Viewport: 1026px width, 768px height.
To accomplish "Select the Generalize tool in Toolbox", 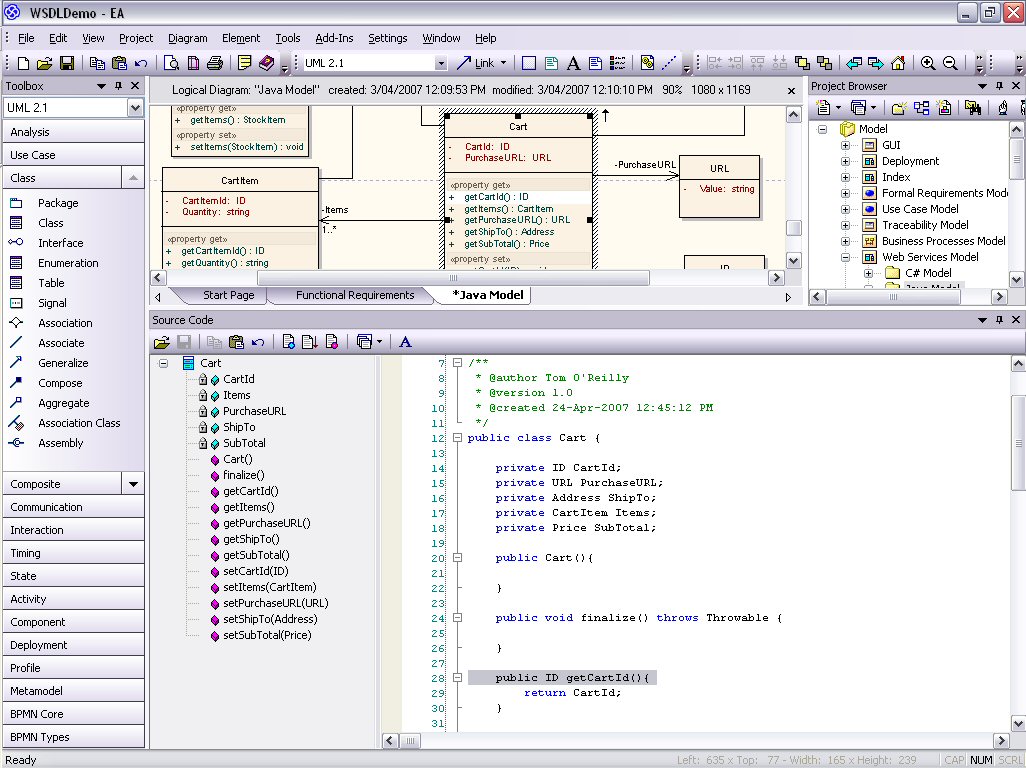I will (62, 363).
